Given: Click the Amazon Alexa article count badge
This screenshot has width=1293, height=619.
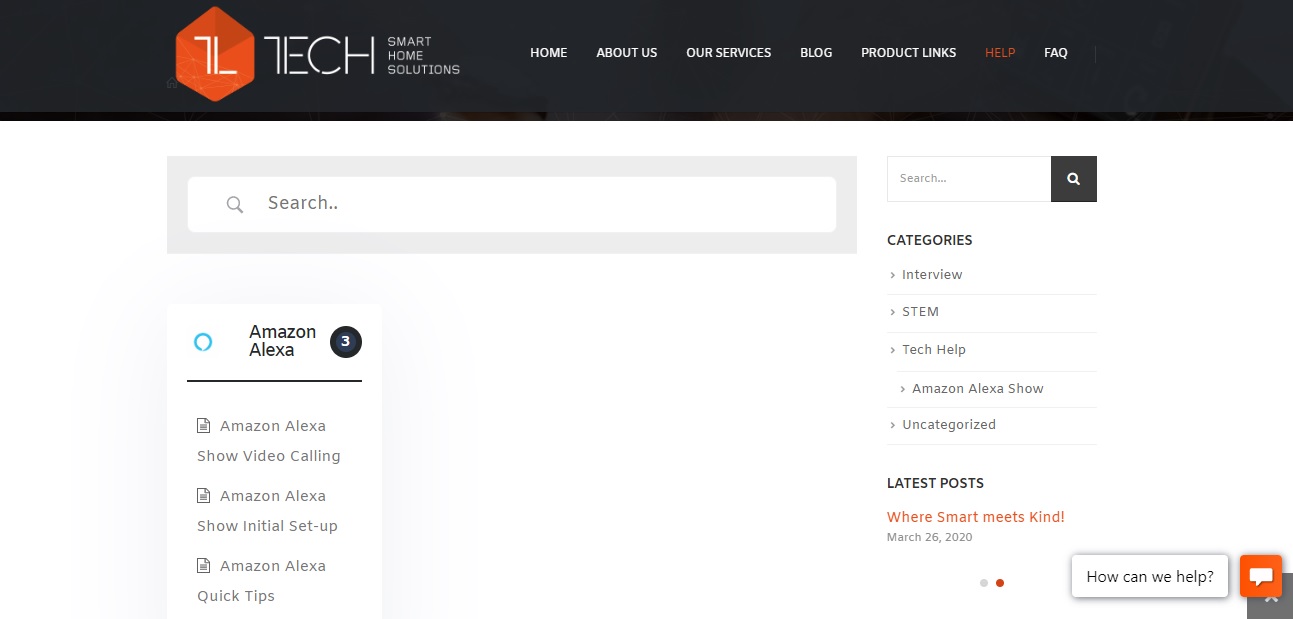Looking at the screenshot, I should click(345, 342).
